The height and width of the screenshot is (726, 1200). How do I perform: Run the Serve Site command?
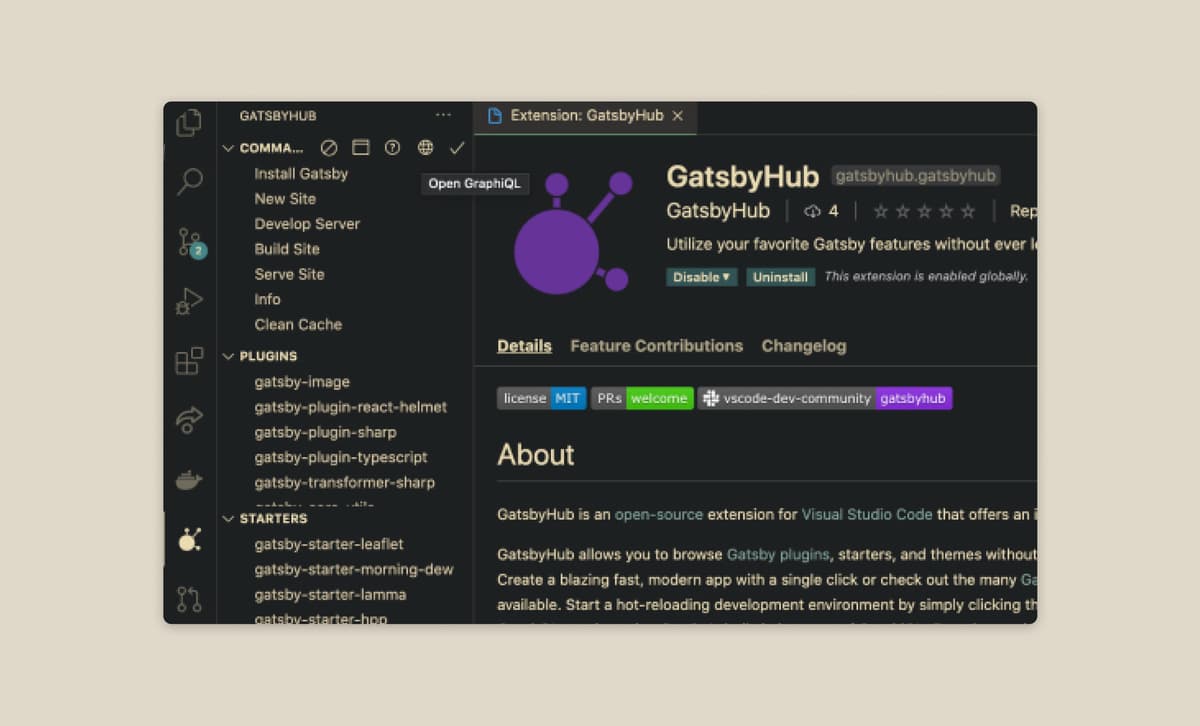tap(289, 274)
